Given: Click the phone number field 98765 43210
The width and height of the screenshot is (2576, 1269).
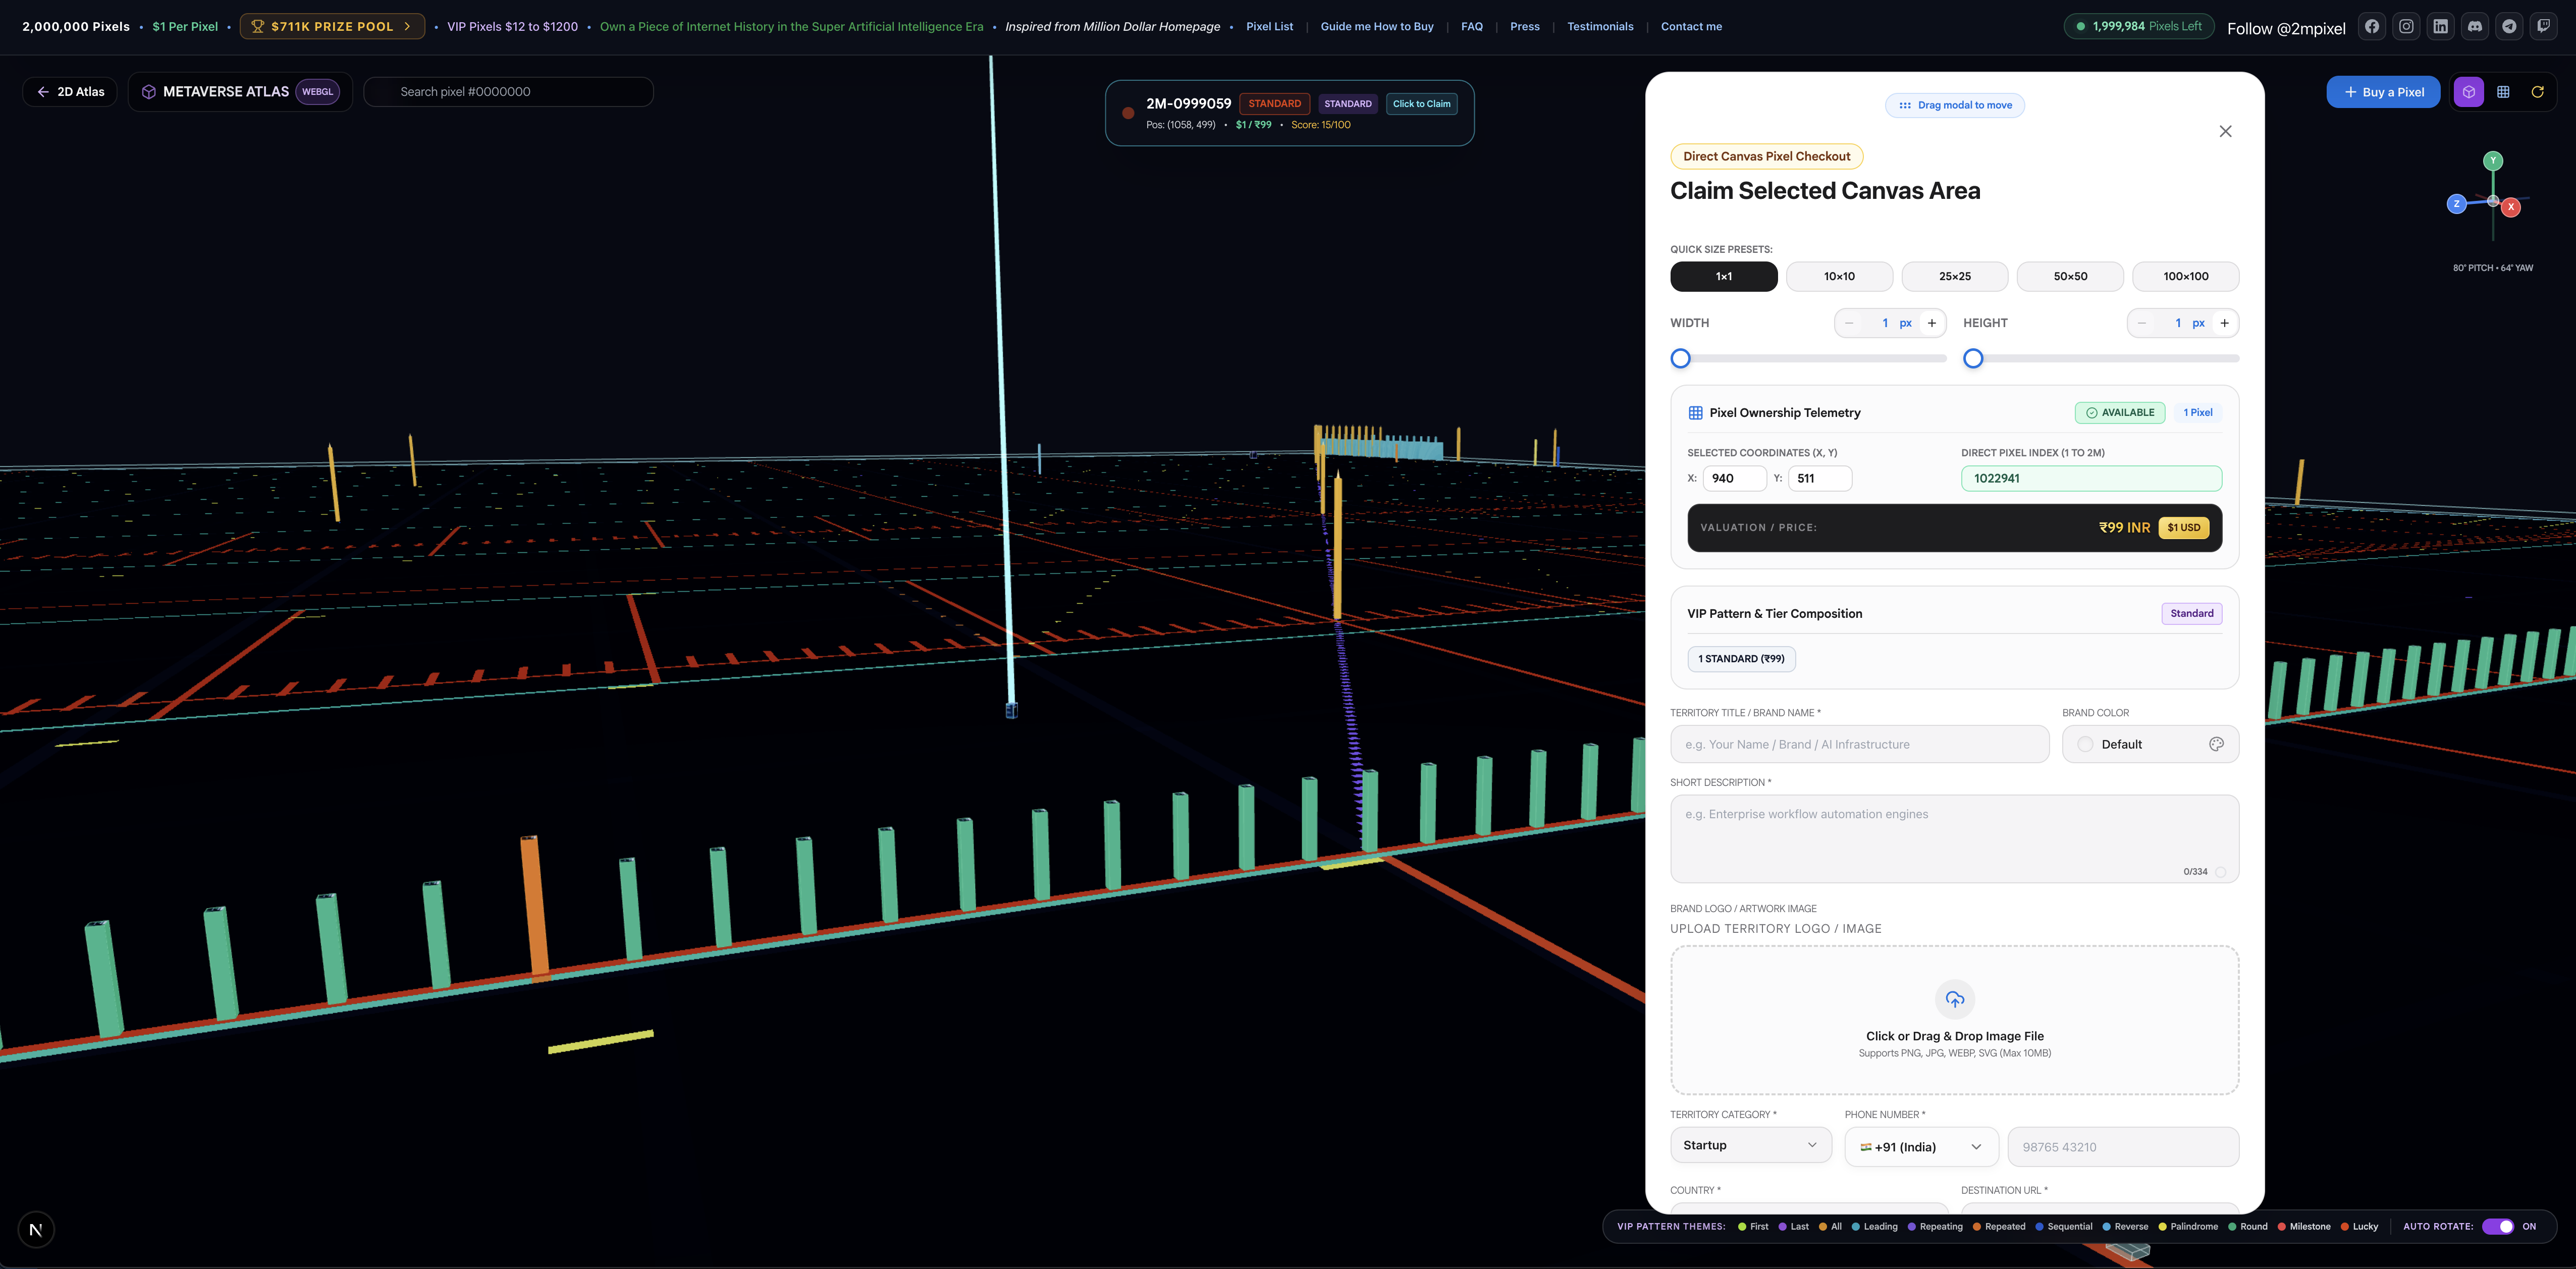Looking at the screenshot, I should [x=2123, y=1147].
